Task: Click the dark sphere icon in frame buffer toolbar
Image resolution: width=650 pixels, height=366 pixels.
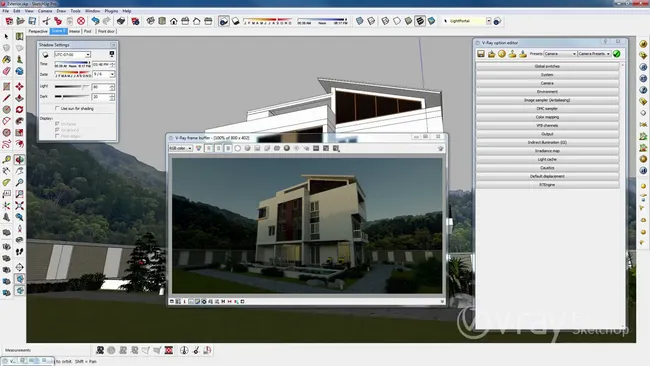Action: click(286, 148)
